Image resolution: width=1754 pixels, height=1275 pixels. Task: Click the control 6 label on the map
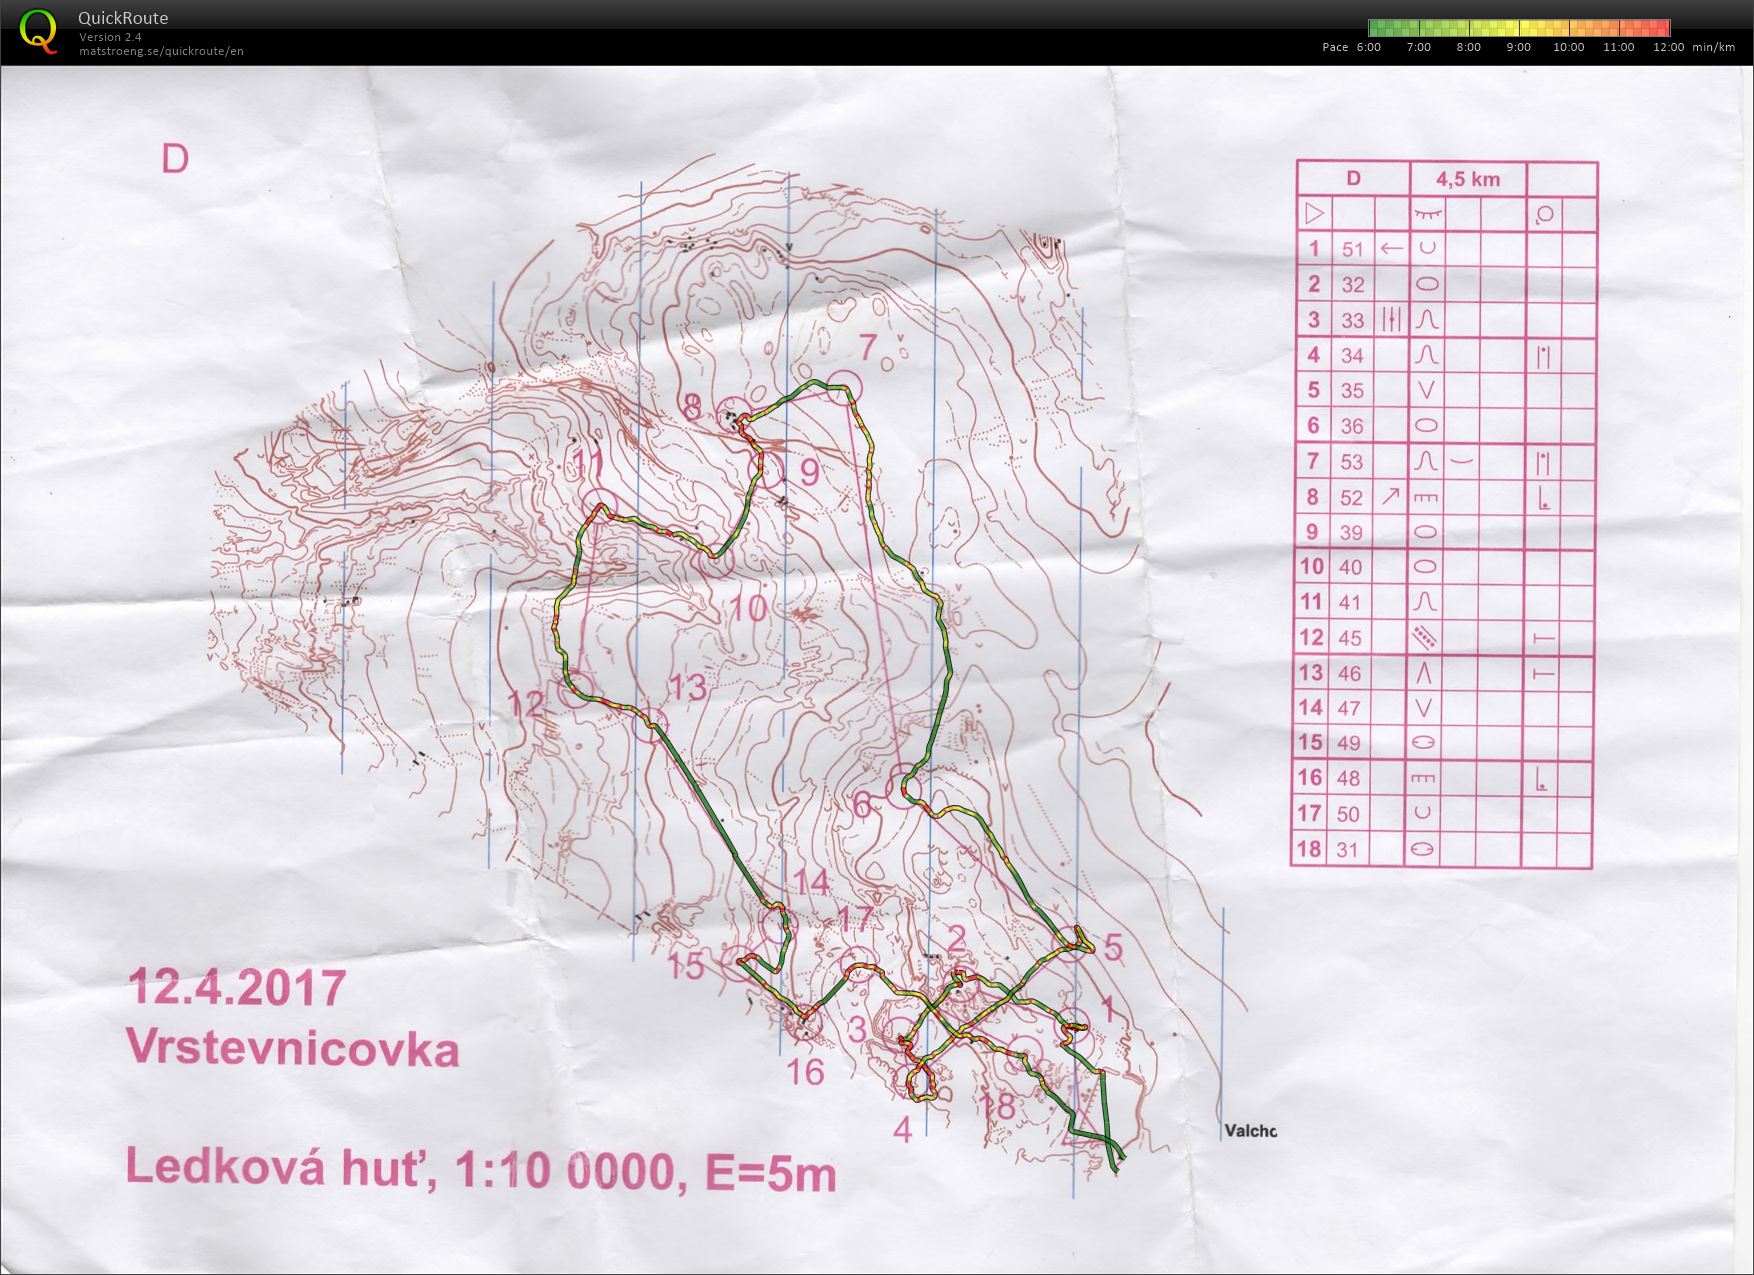coord(861,804)
